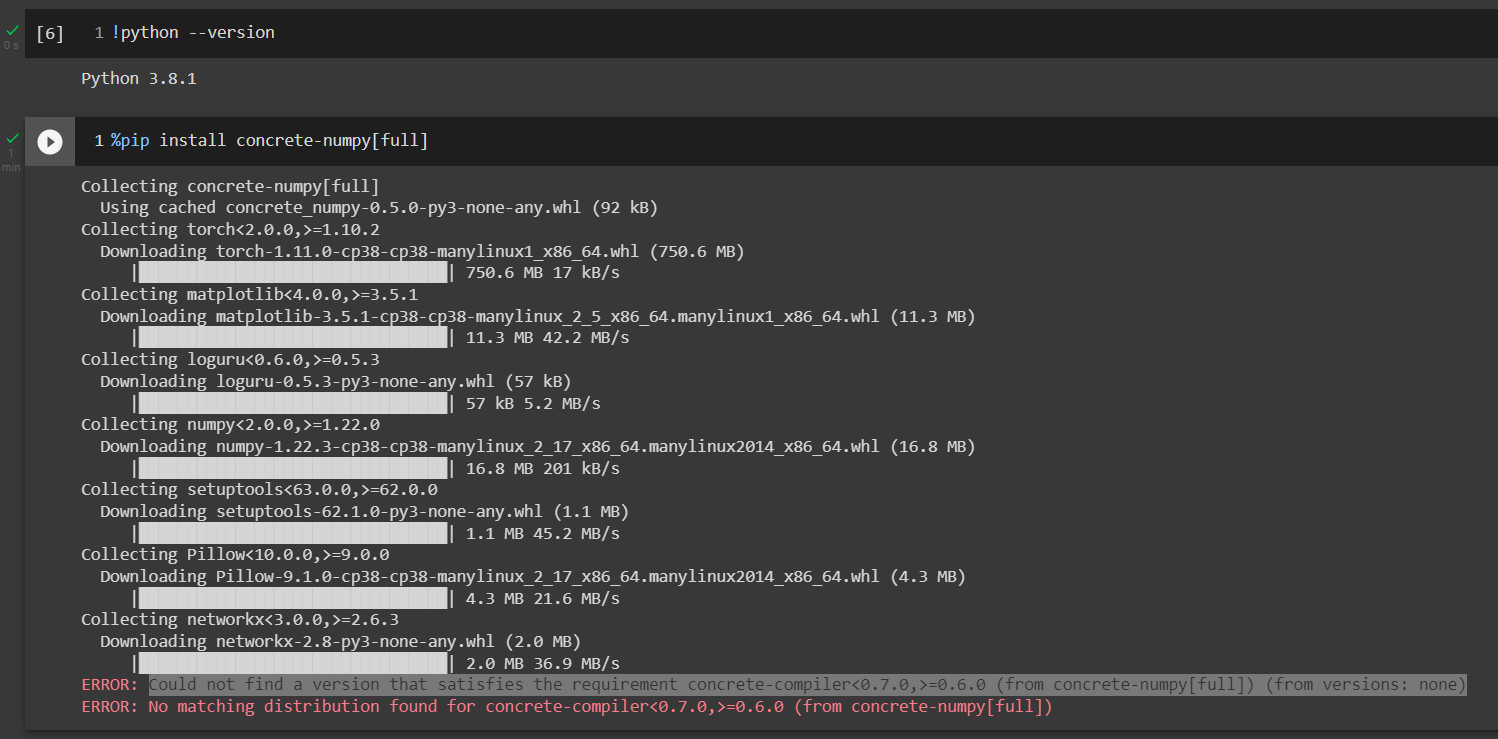Image resolution: width=1498 pixels, height=739 pixels.
Task: Click the green checkmark beside the pip install cell
Action: 12,138
